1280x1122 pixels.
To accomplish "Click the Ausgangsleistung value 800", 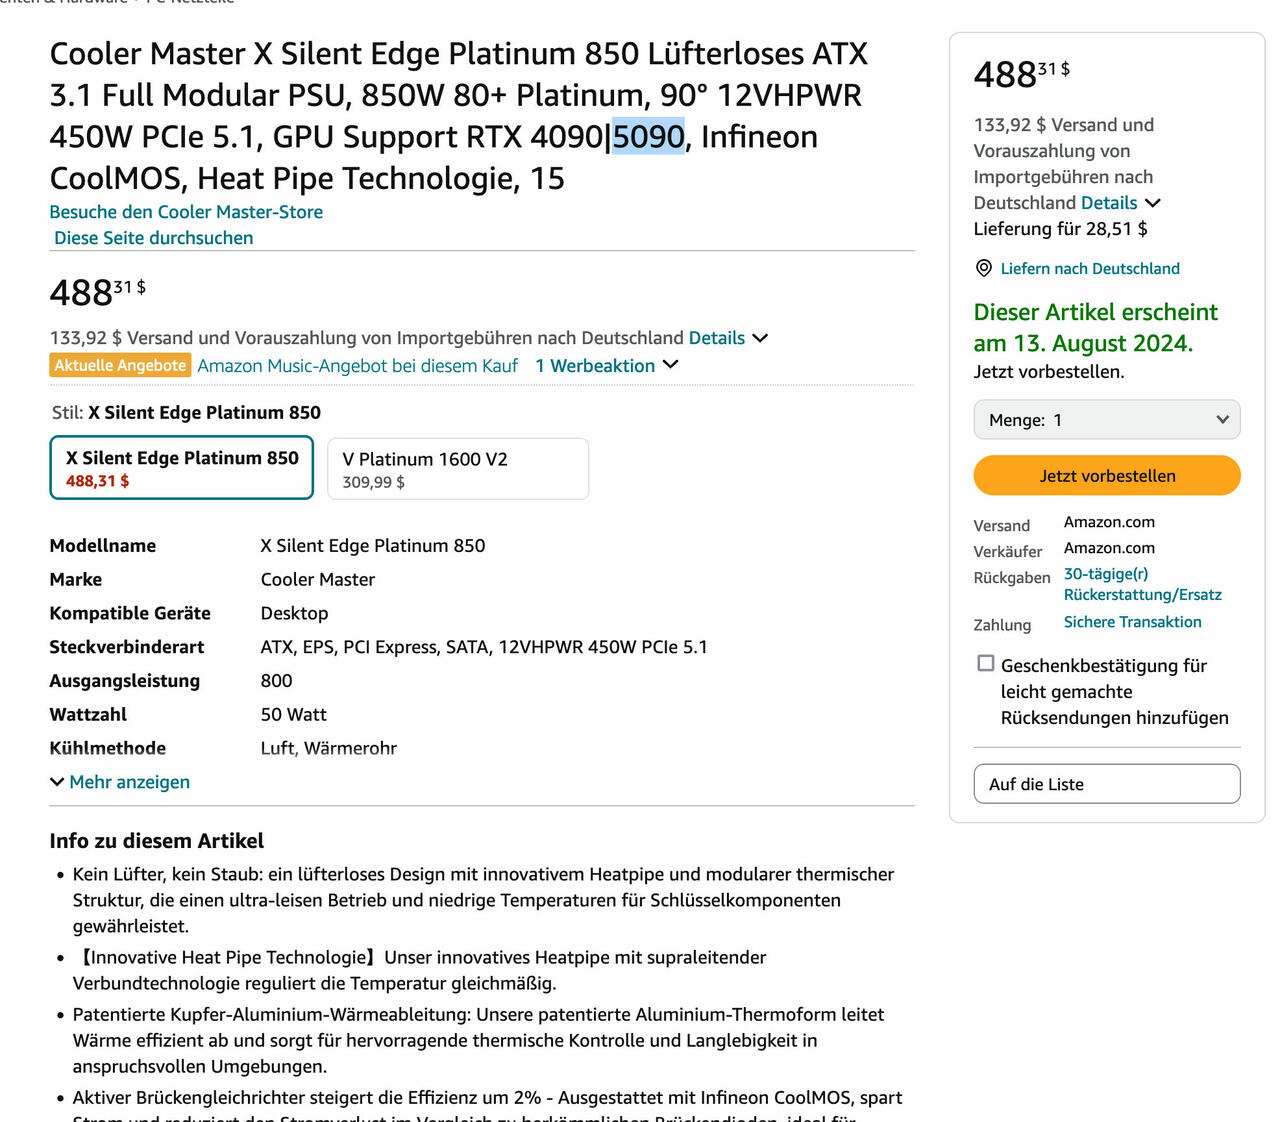I will [x=276, y=681].
